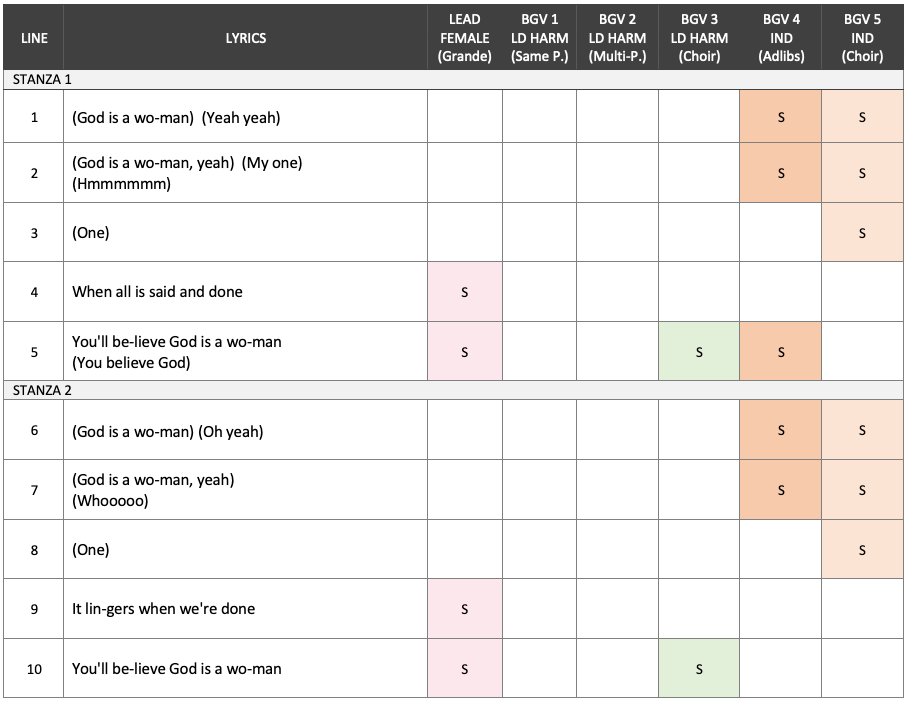Viewport: 909px width, 703px height.
Task: Select the STANZA 2 section row
Action: (x=453, y=390)
